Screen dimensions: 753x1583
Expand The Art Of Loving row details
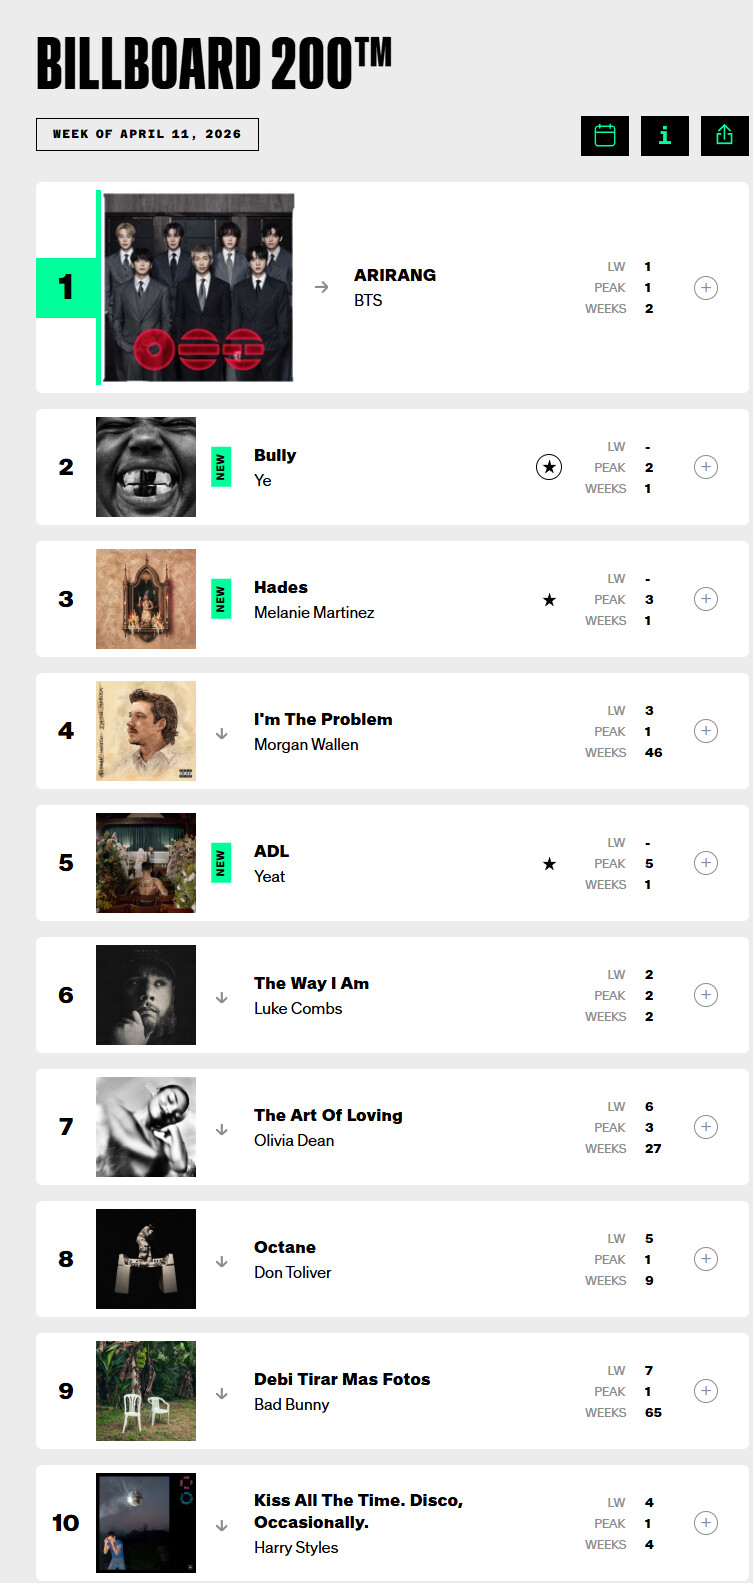706,1127
